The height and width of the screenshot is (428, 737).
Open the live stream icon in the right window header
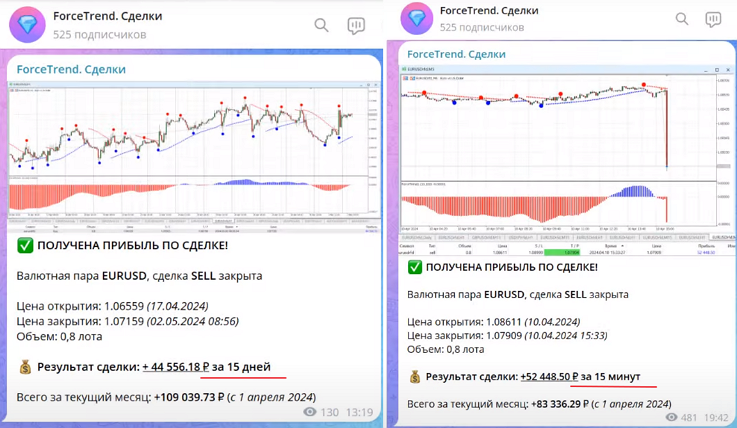(713, 19)
